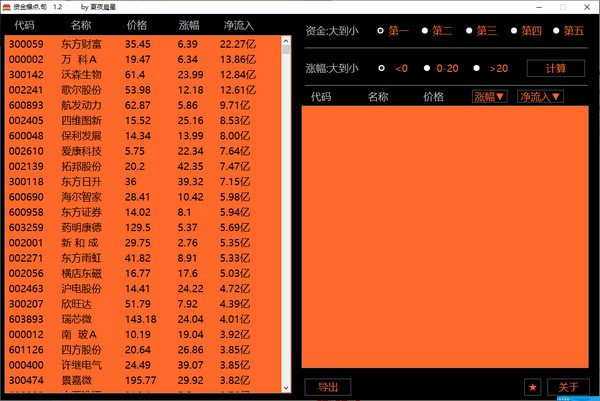Select row 000012 南玻A

tap(143, 335)
